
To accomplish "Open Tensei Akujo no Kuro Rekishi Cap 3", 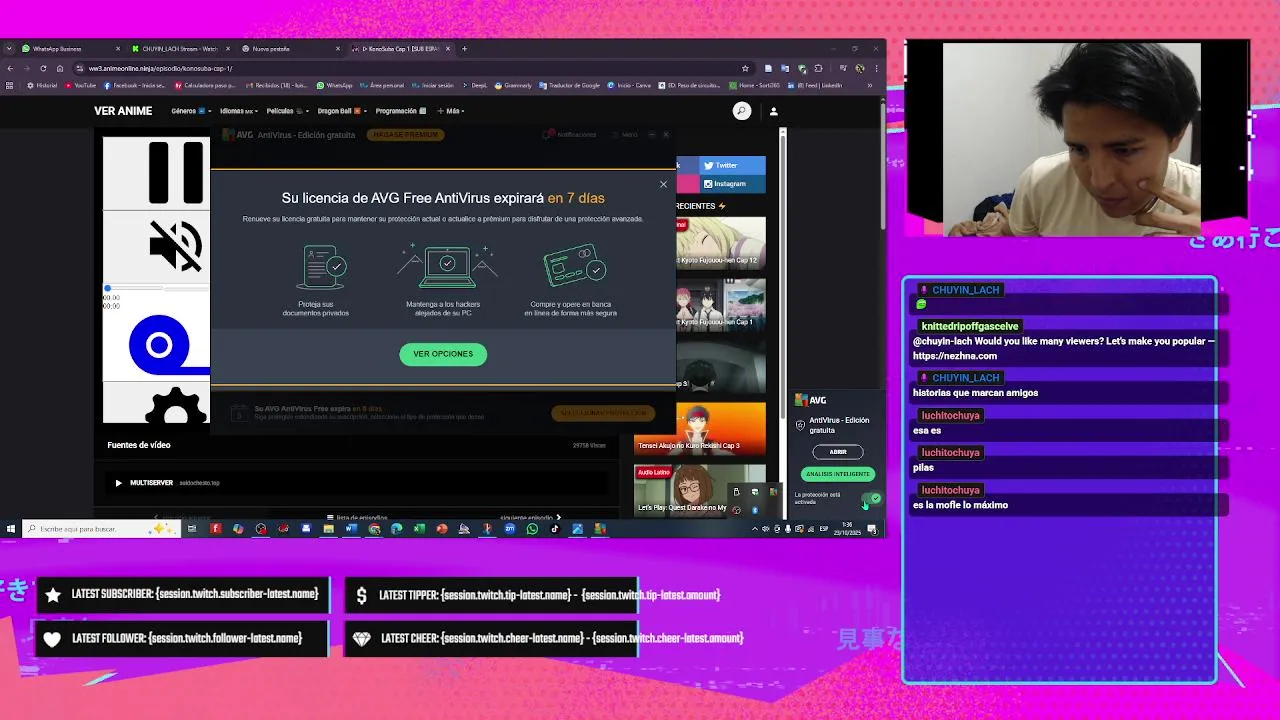I will pos(700,427).
